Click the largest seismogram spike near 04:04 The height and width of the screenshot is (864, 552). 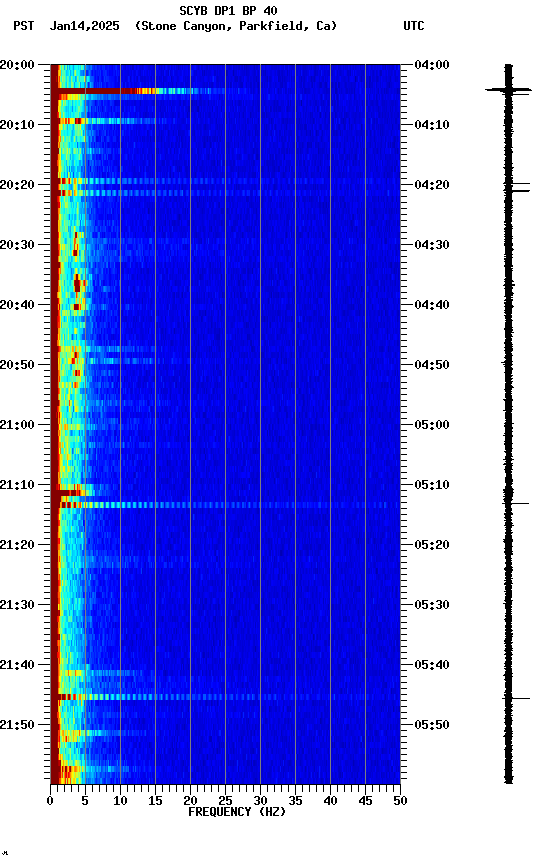tap(508, 89)
